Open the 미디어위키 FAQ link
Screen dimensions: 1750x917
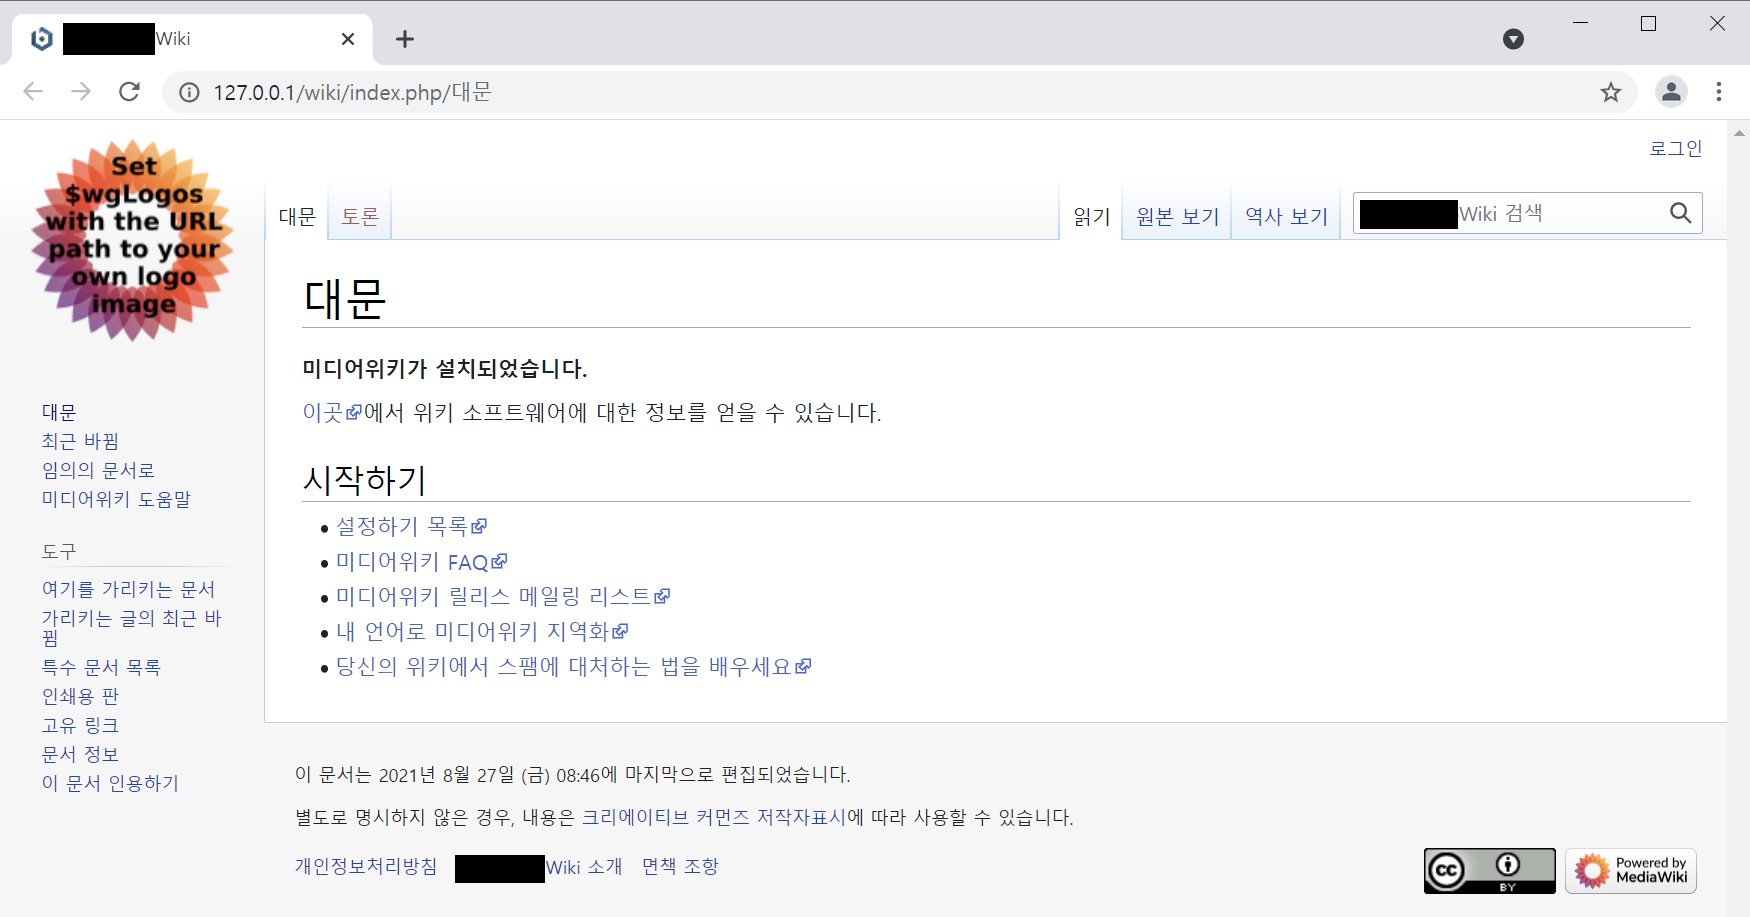[x=421, y=561]
